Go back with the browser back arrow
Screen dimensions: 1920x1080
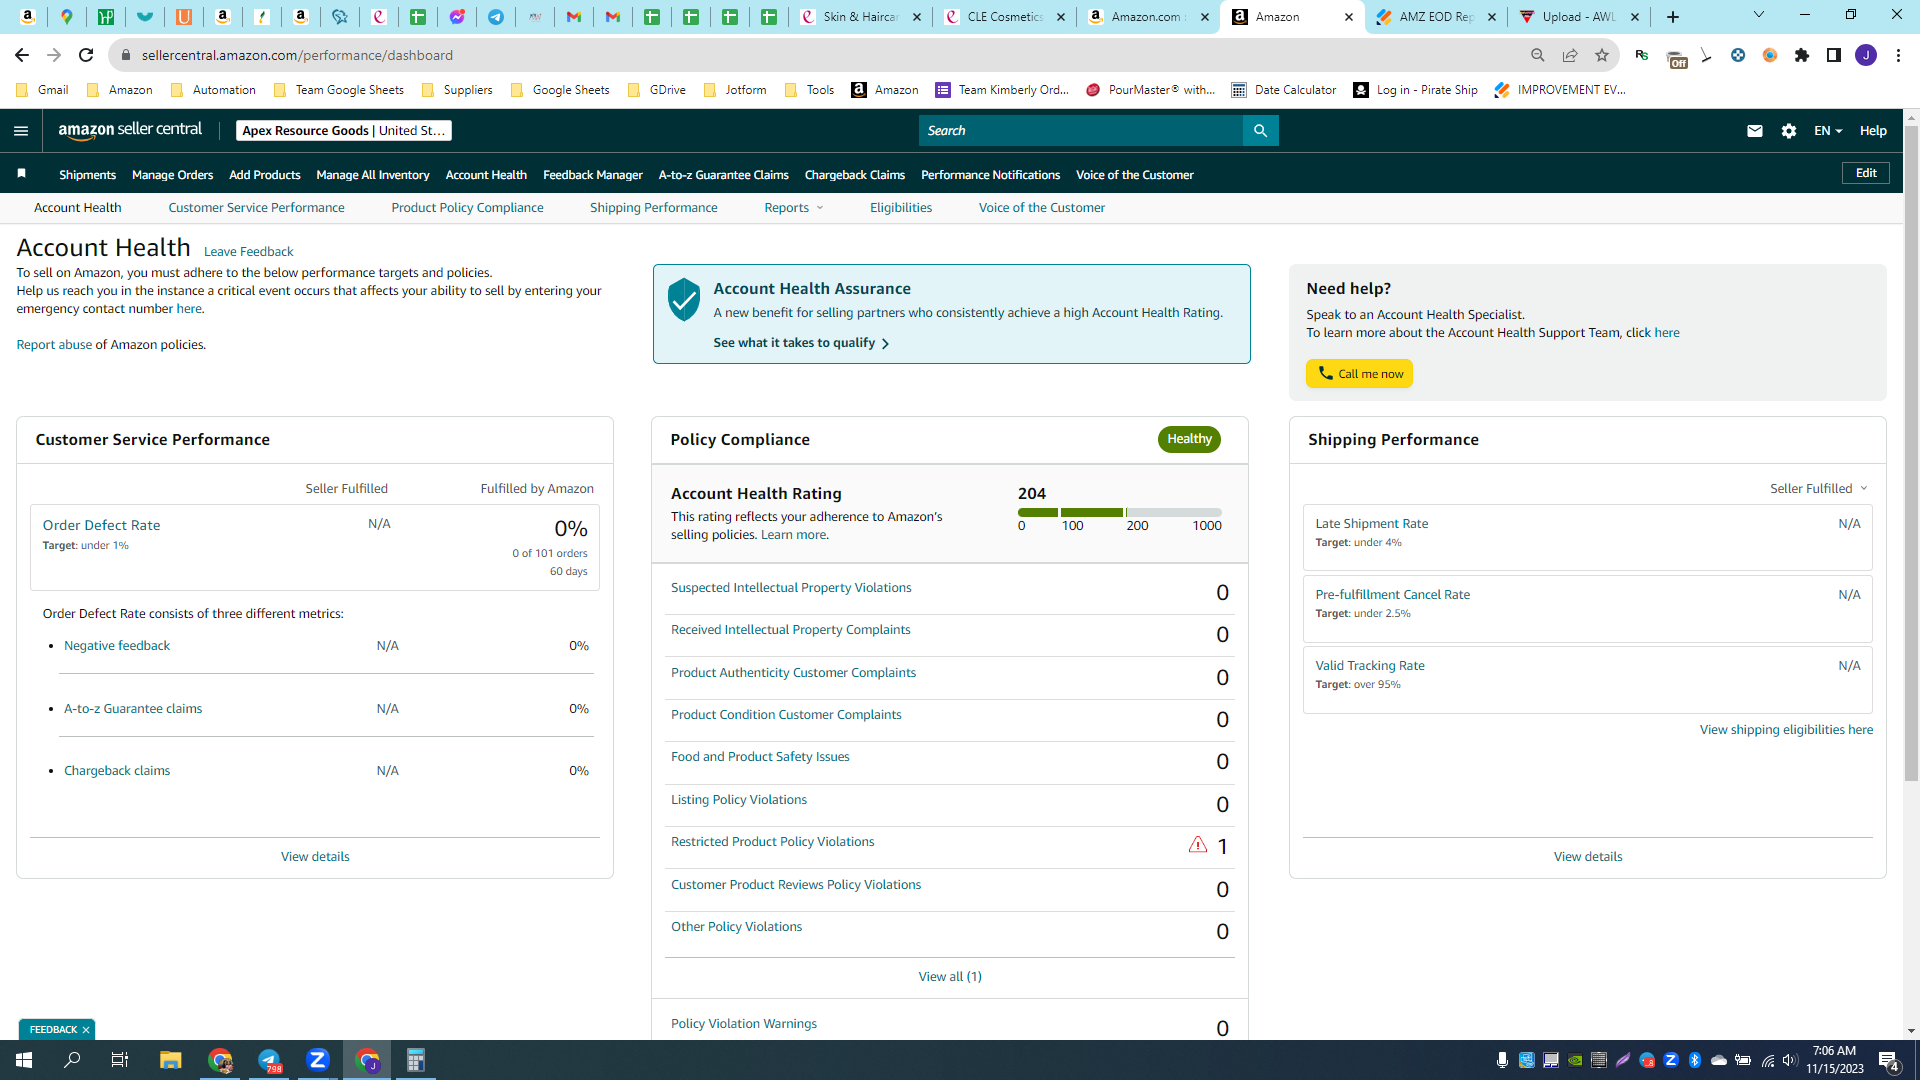pyautogui.click(x=22, y=55)
